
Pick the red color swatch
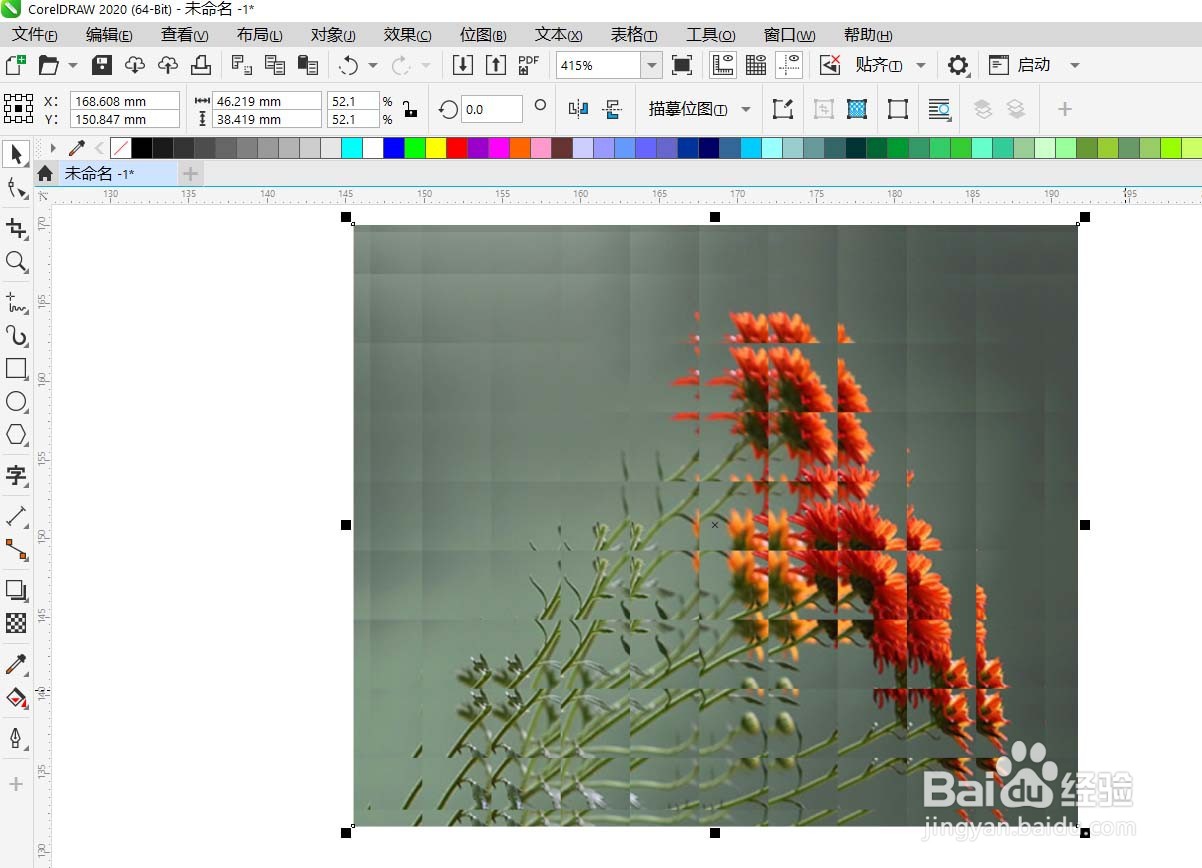point(456,148)
